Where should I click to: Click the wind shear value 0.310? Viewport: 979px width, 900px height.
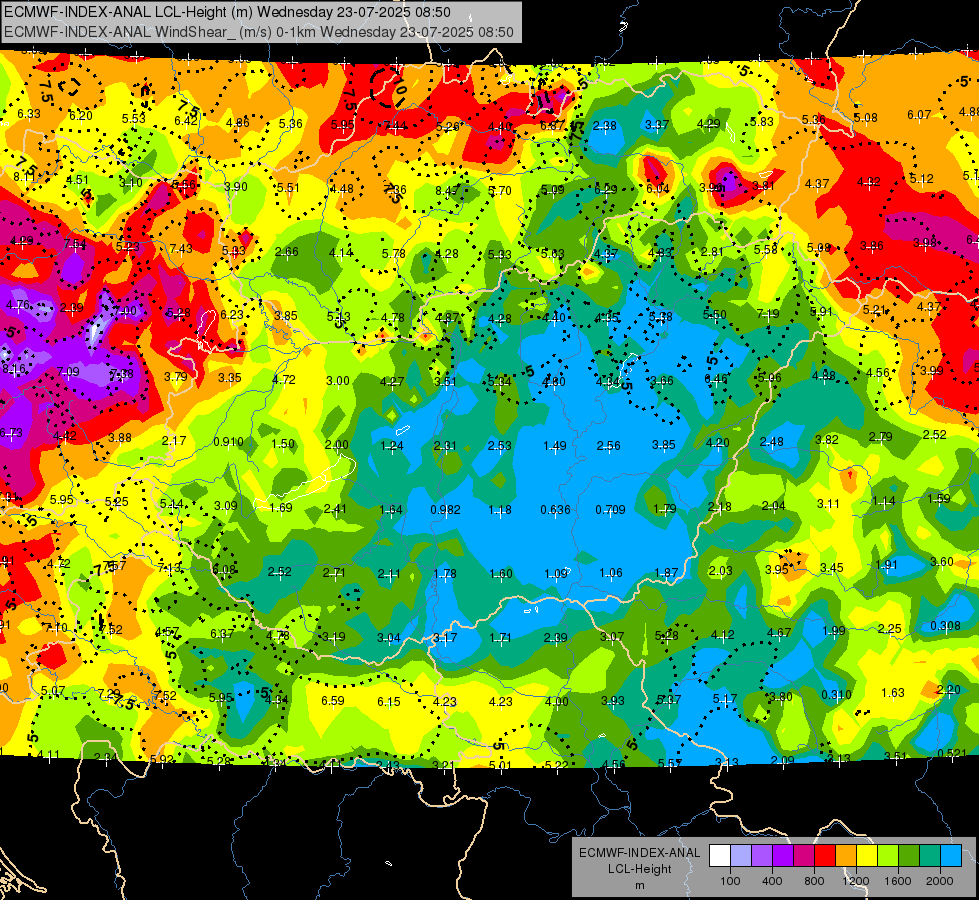tap(836, 695)
